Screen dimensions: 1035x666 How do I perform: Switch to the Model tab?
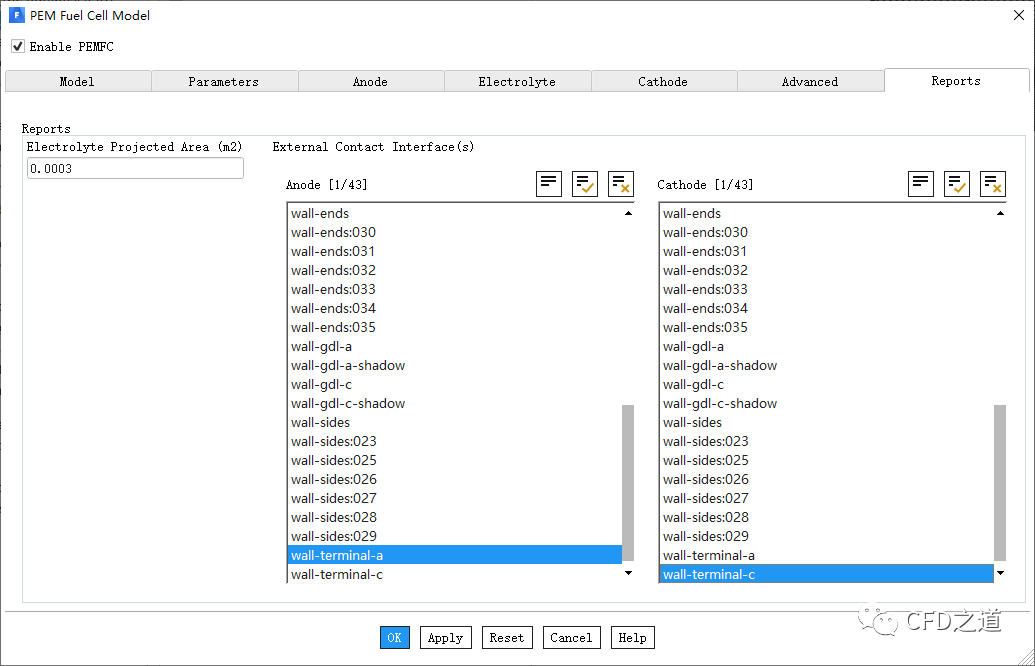[77, 82]
